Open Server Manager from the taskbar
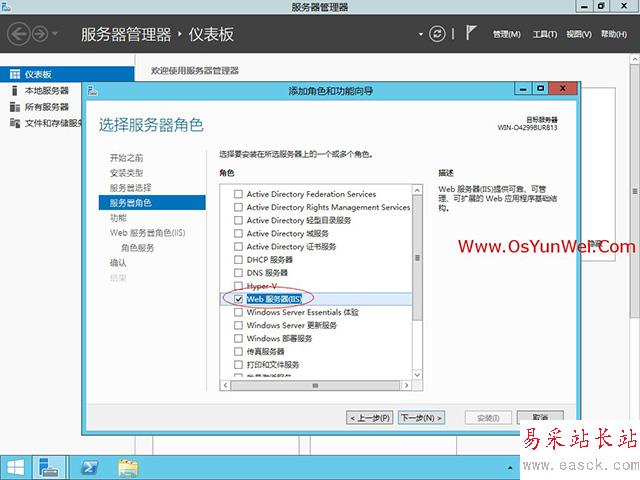 pos(49,467)
